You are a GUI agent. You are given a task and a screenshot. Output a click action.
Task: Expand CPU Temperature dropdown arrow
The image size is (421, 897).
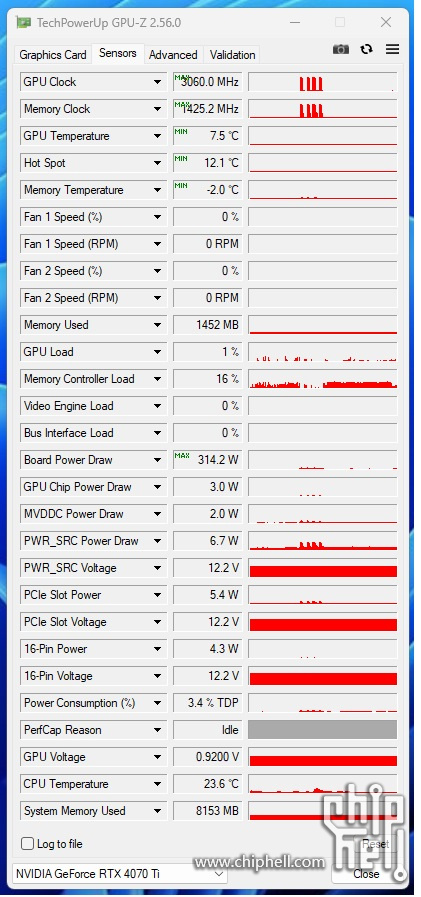click(x=157, y=784)
